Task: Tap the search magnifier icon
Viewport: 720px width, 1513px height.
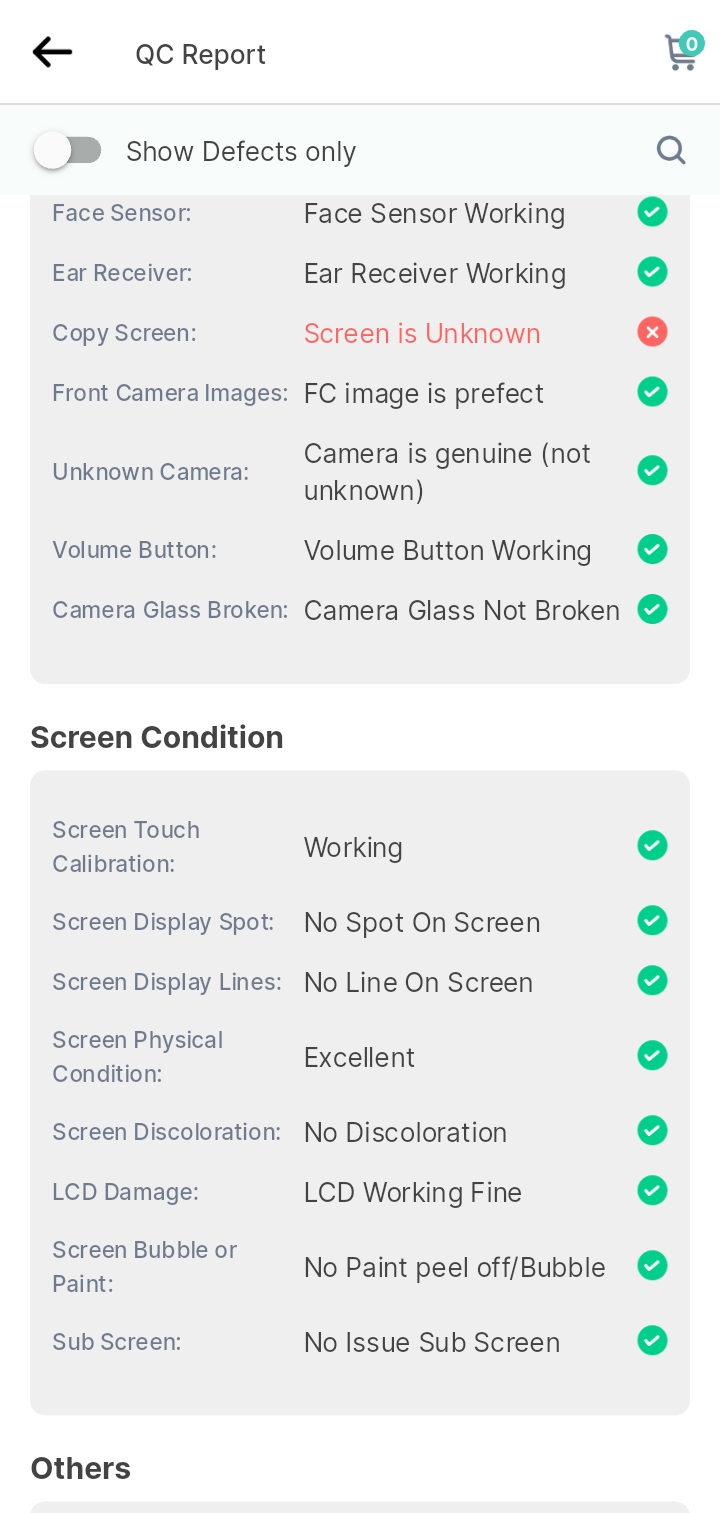Action: coord(671,151)
